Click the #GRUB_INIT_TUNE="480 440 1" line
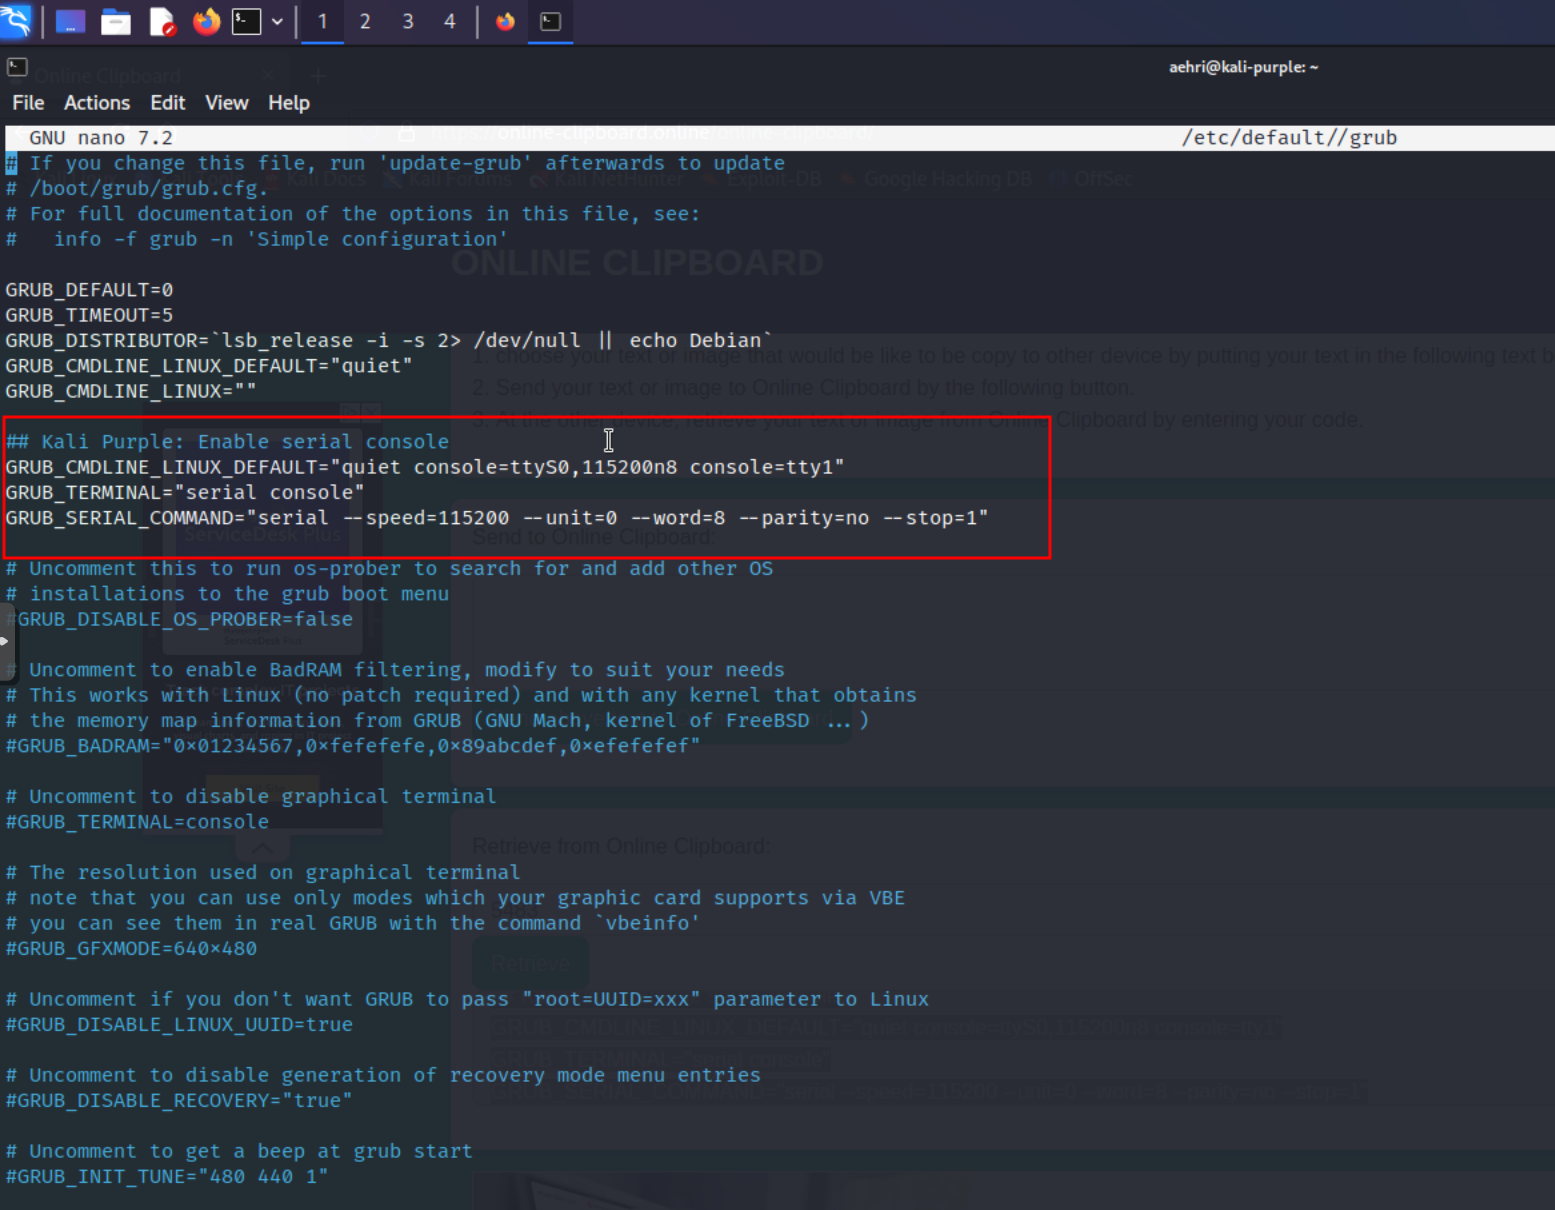1555x1210 pixels. point(167,1177)
